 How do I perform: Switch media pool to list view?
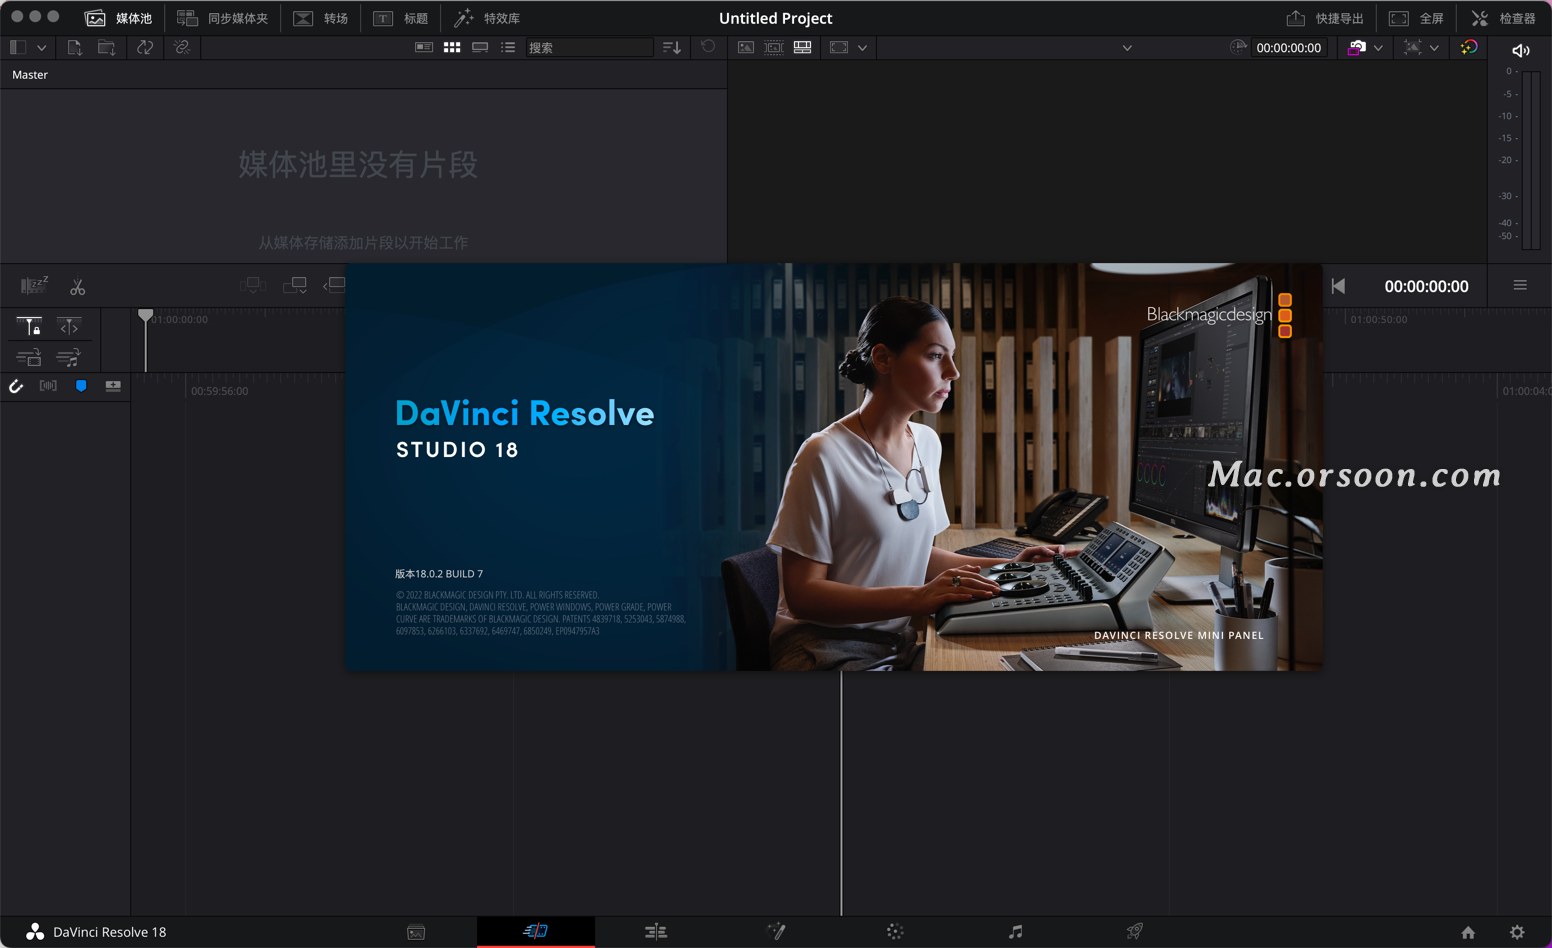tap(508, 47)
